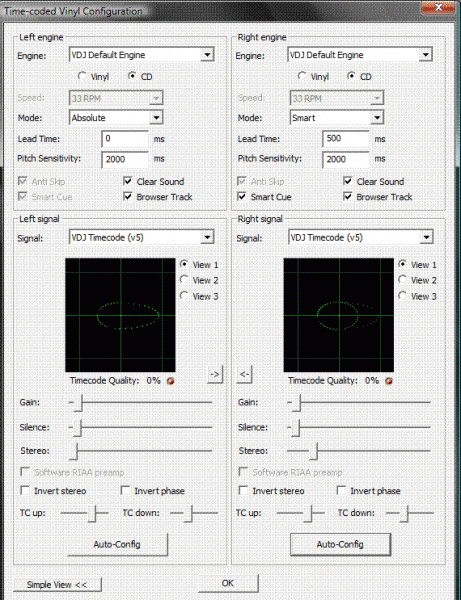
Task: Click the right signal oscilloscope display
Action: (339, 315)
